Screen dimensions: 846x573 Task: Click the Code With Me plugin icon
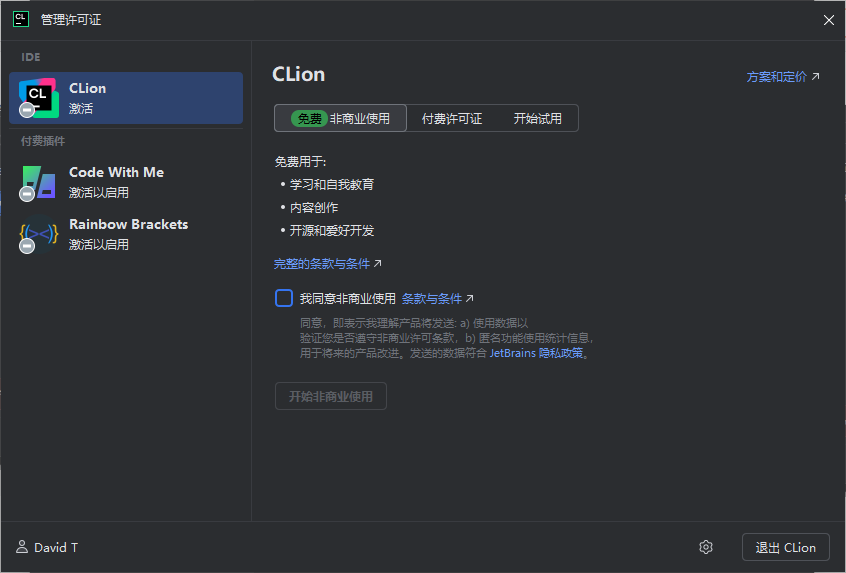[x=38, y=182]
